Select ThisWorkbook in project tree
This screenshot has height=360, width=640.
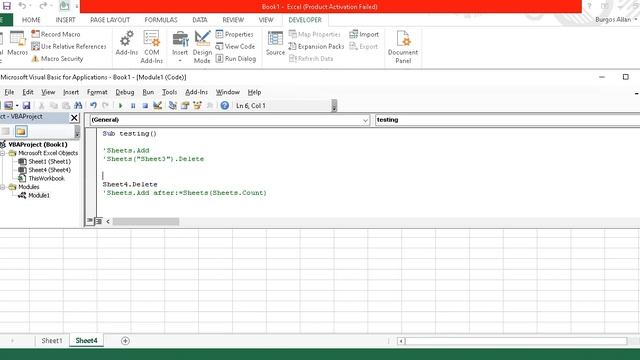click(x=41, y=178)
